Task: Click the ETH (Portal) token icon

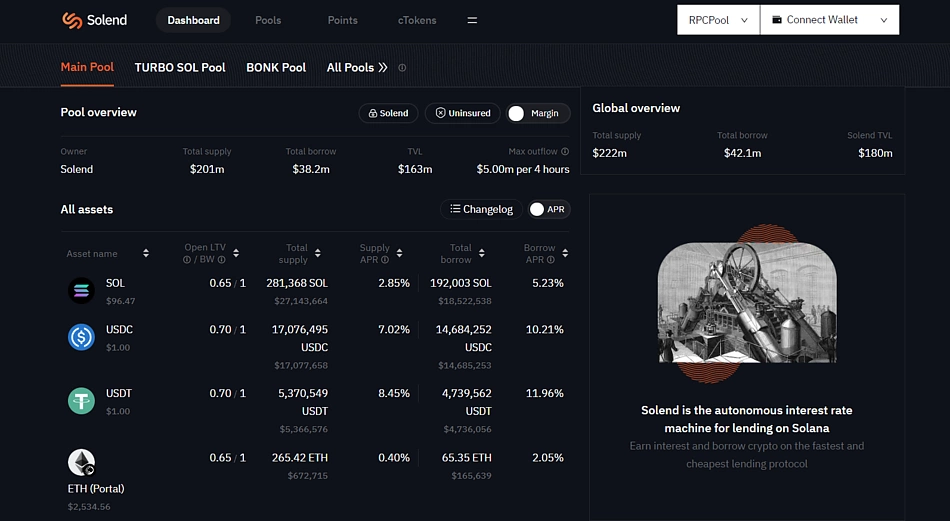Action: point(81,462)
